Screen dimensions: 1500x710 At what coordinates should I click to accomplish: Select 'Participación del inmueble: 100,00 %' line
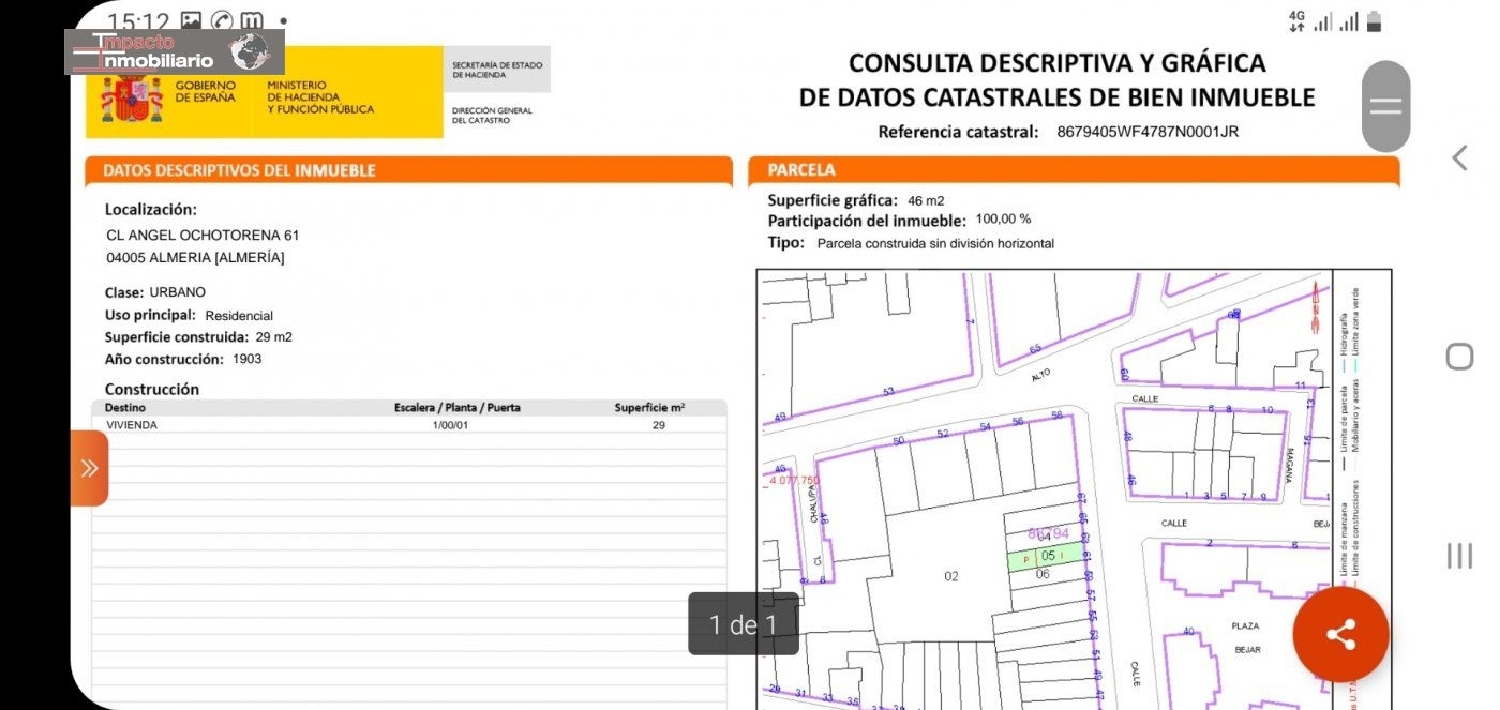[899, 220]
